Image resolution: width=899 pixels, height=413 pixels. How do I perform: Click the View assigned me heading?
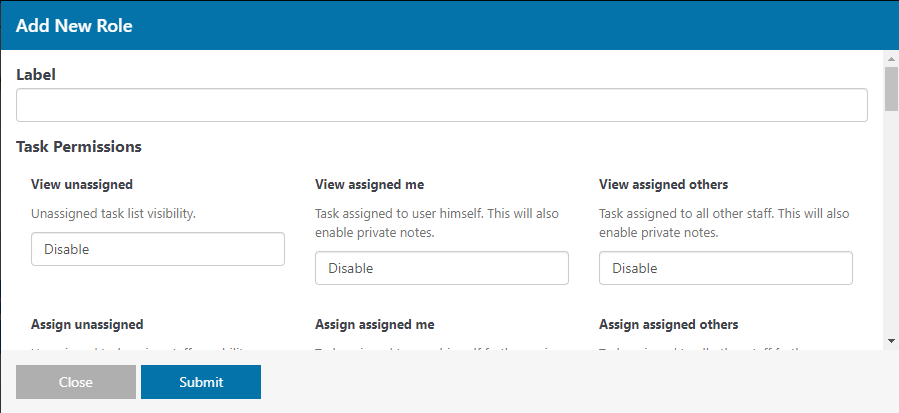pos(369,184)
